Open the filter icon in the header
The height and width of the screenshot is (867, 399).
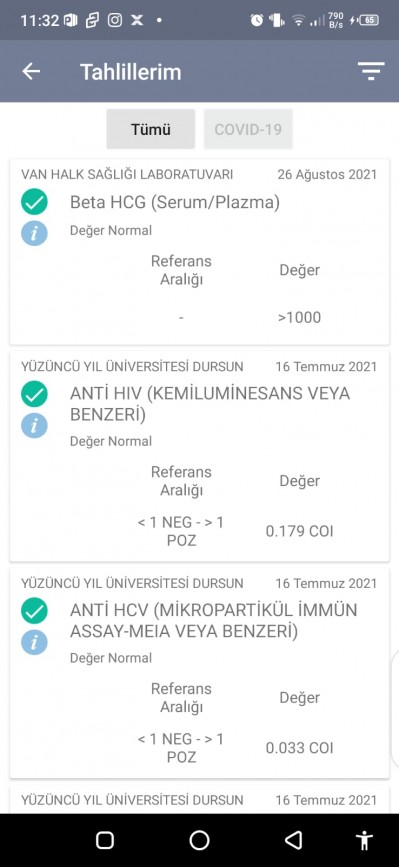coord(371,71)
